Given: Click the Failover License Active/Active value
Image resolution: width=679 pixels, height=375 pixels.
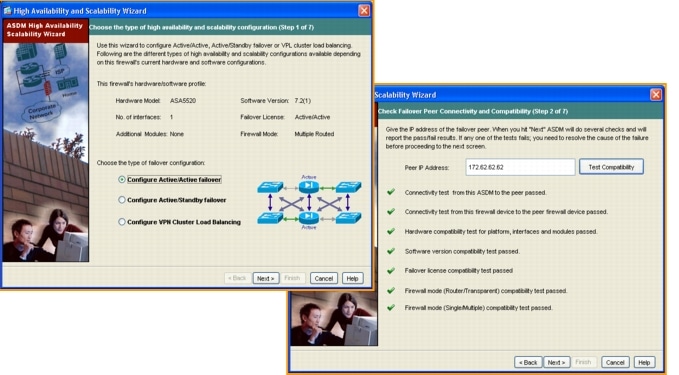Looking at the screenshot, I should 312,117.
